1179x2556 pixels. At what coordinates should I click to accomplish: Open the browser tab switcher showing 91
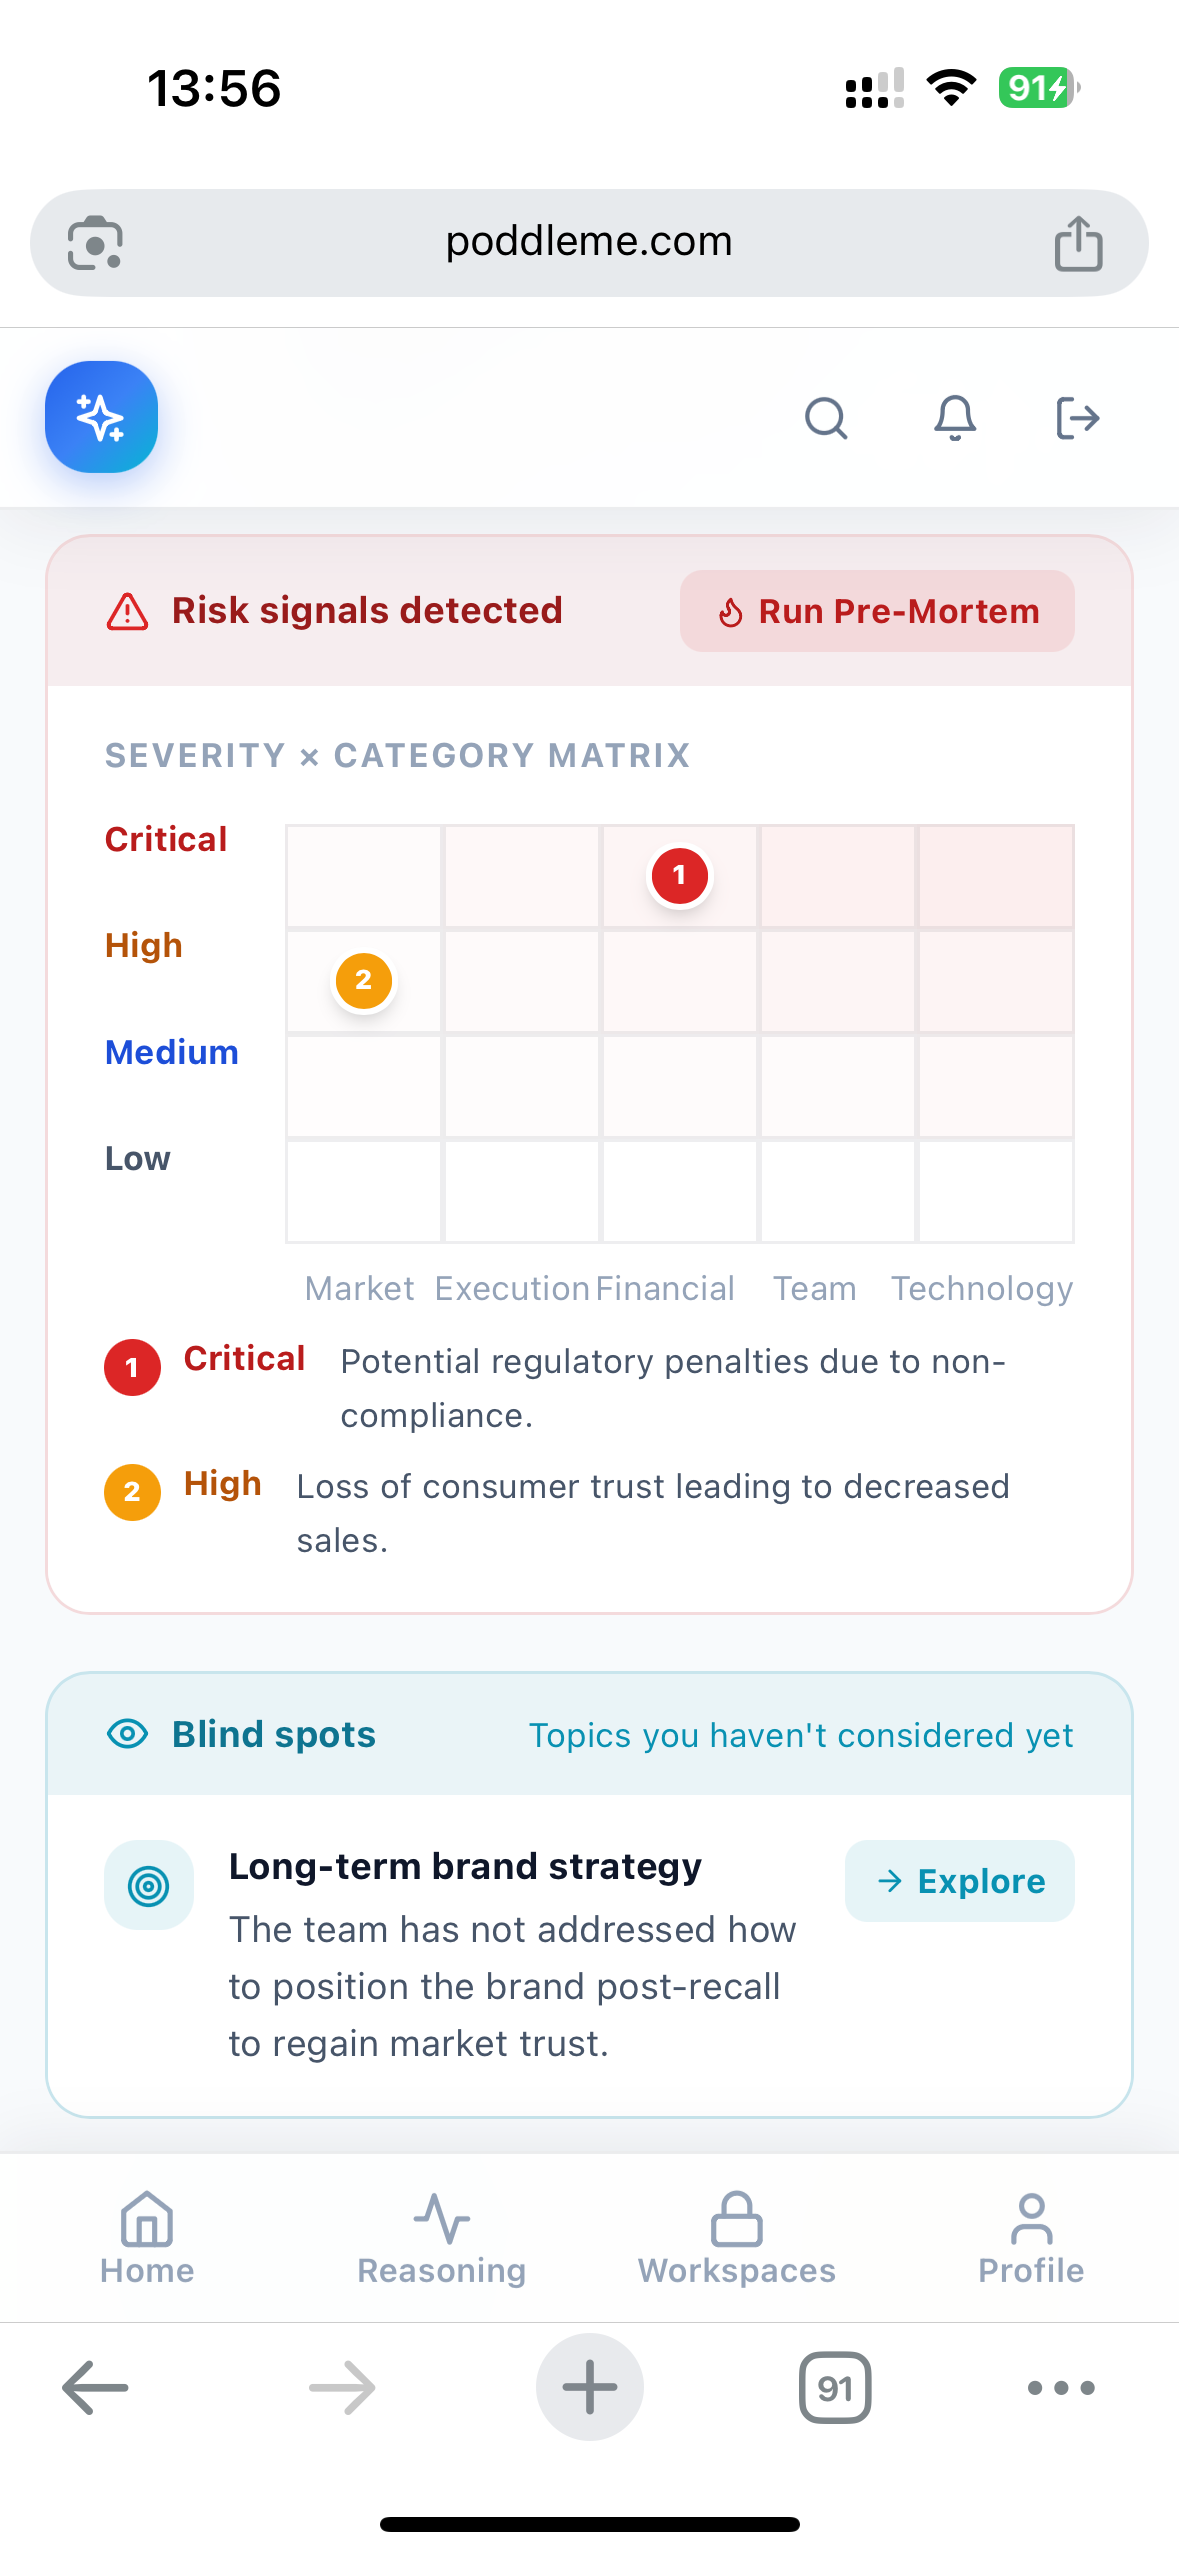pyautogui.click(x=835, y=2387)
